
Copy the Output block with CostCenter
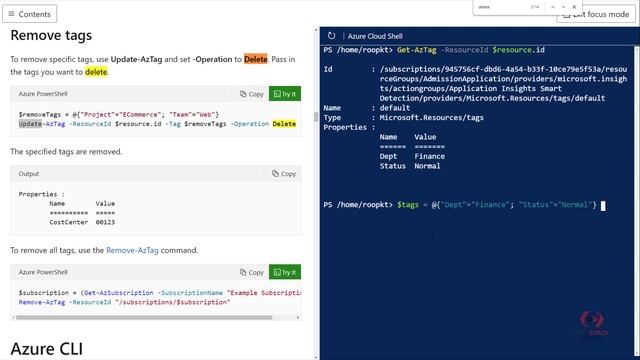(284, 173)
